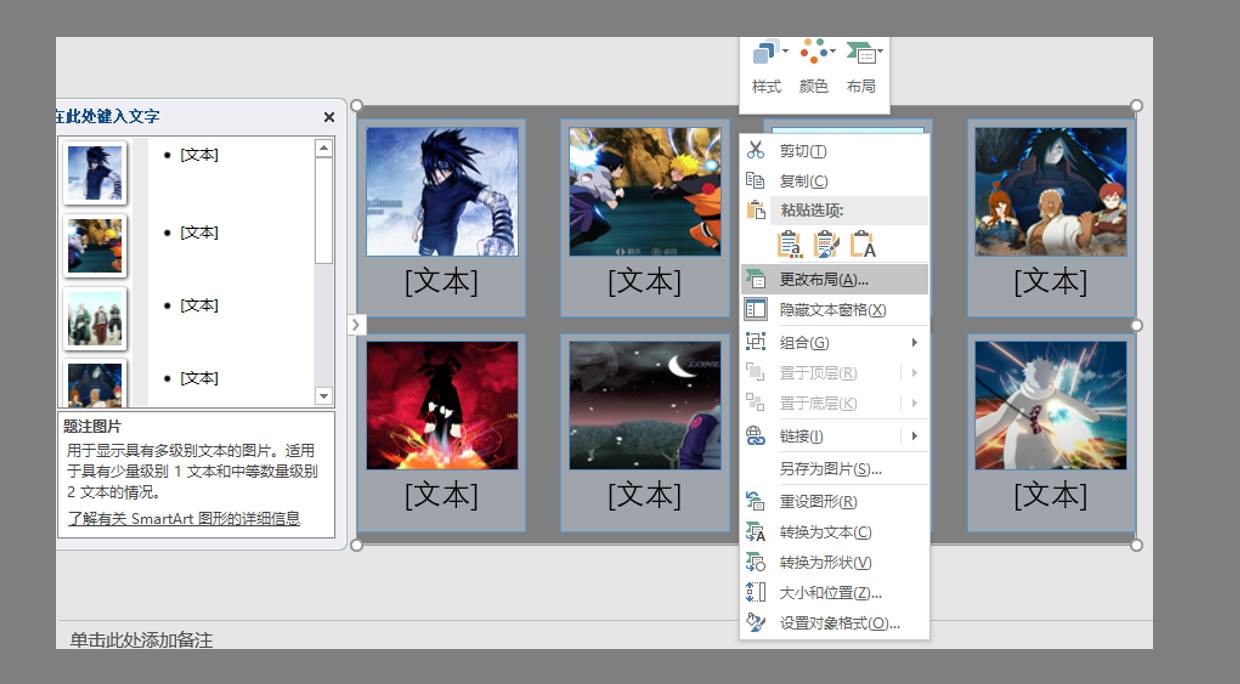Open the SmartArt graphics details link
The height and width of the screenshot is (684, 1240).
(184, 519)
